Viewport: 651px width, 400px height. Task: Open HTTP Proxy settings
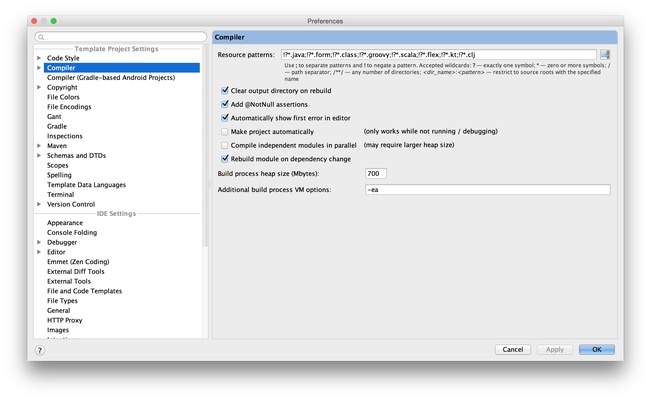(64, 320)
